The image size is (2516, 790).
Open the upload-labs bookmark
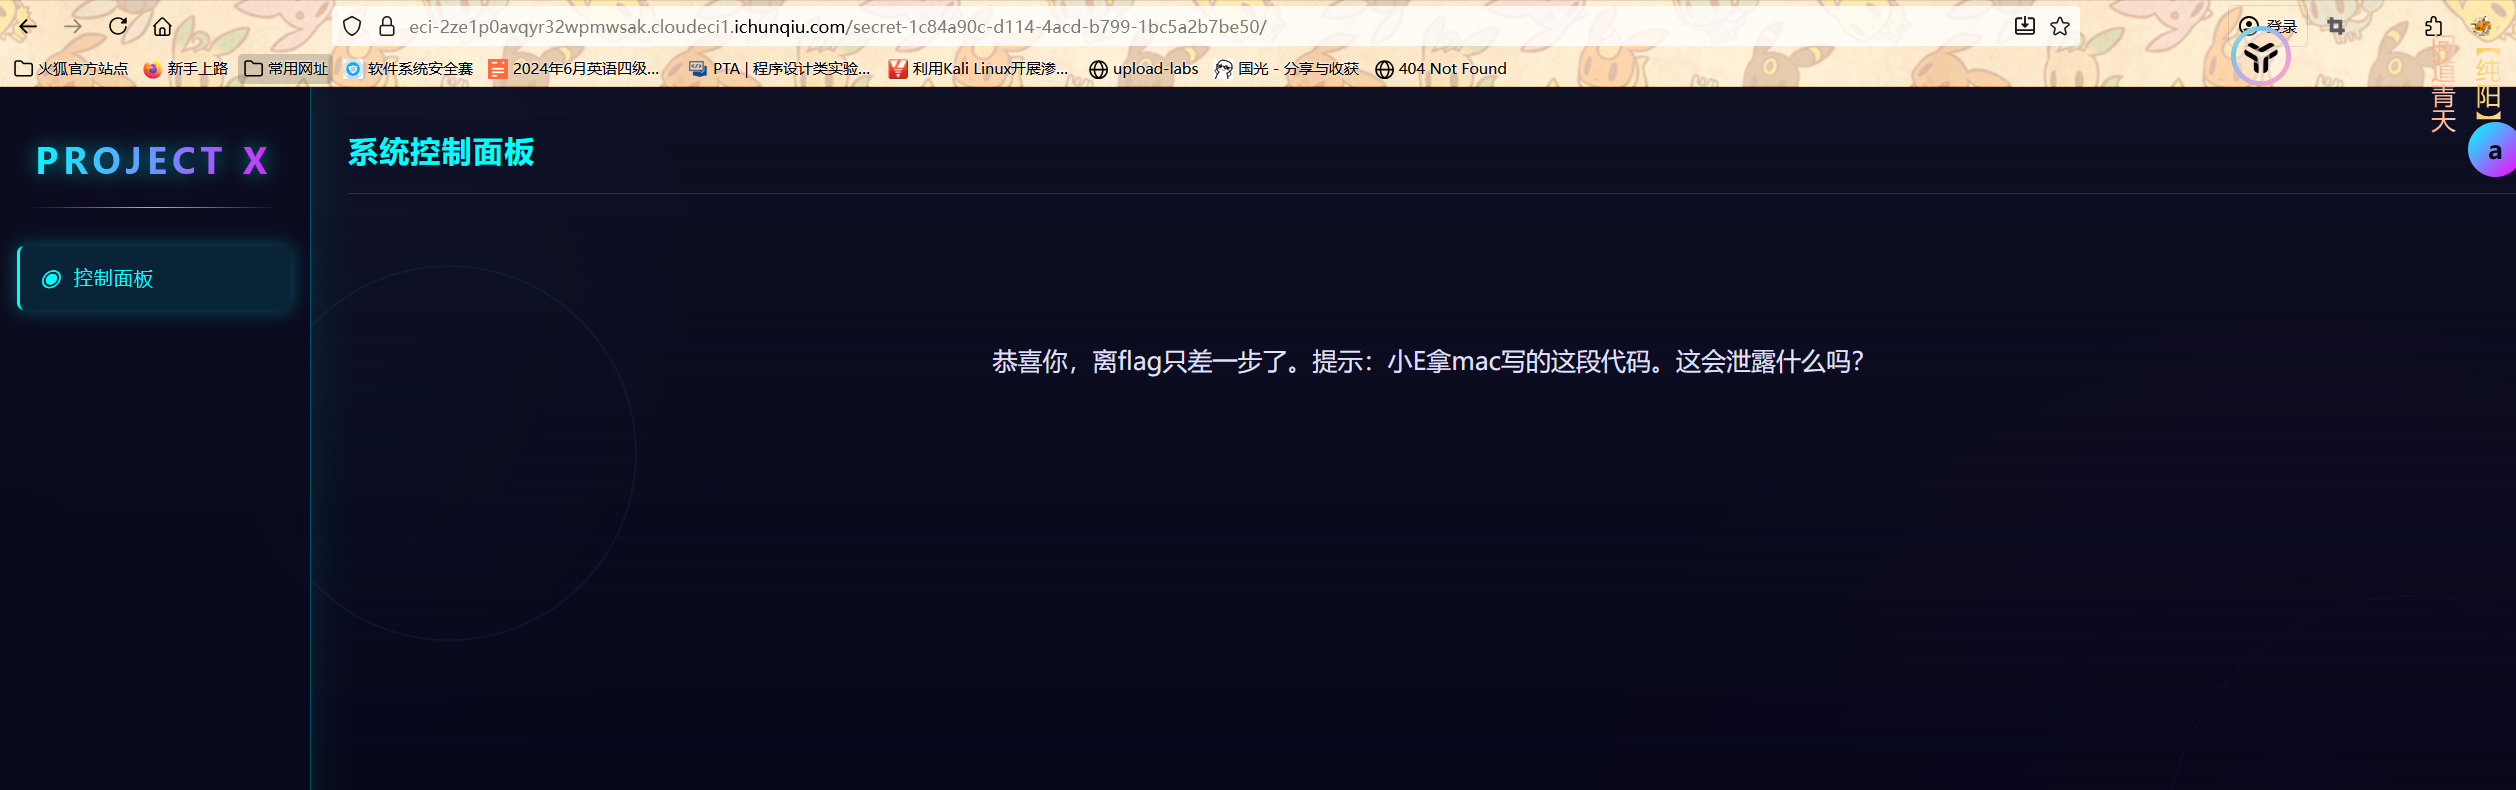click(x=1143, y=69)
